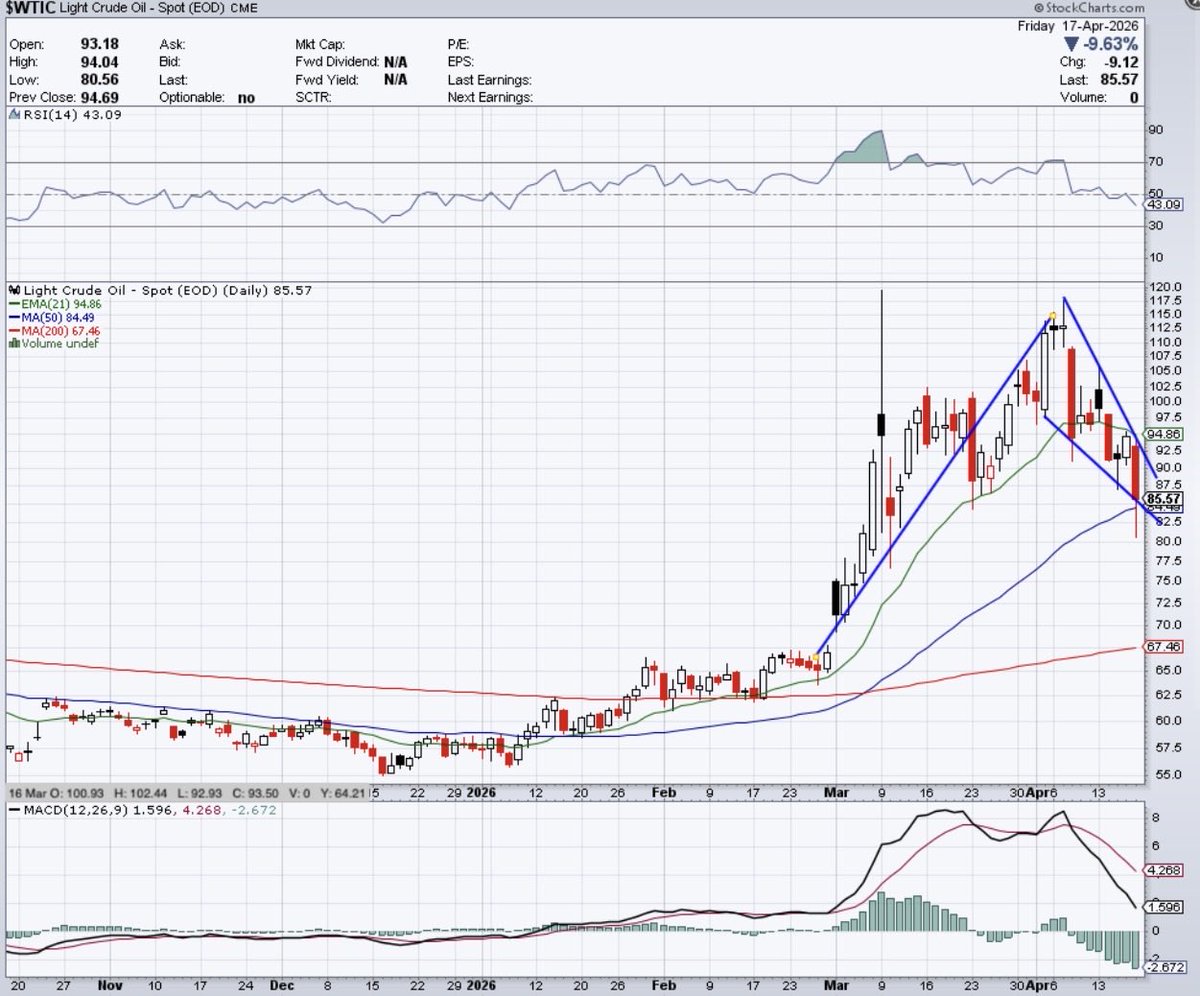Click the MA(50) 84.49 legend text
Viewport: 1200px width, 996px height.
coord(58,317)
